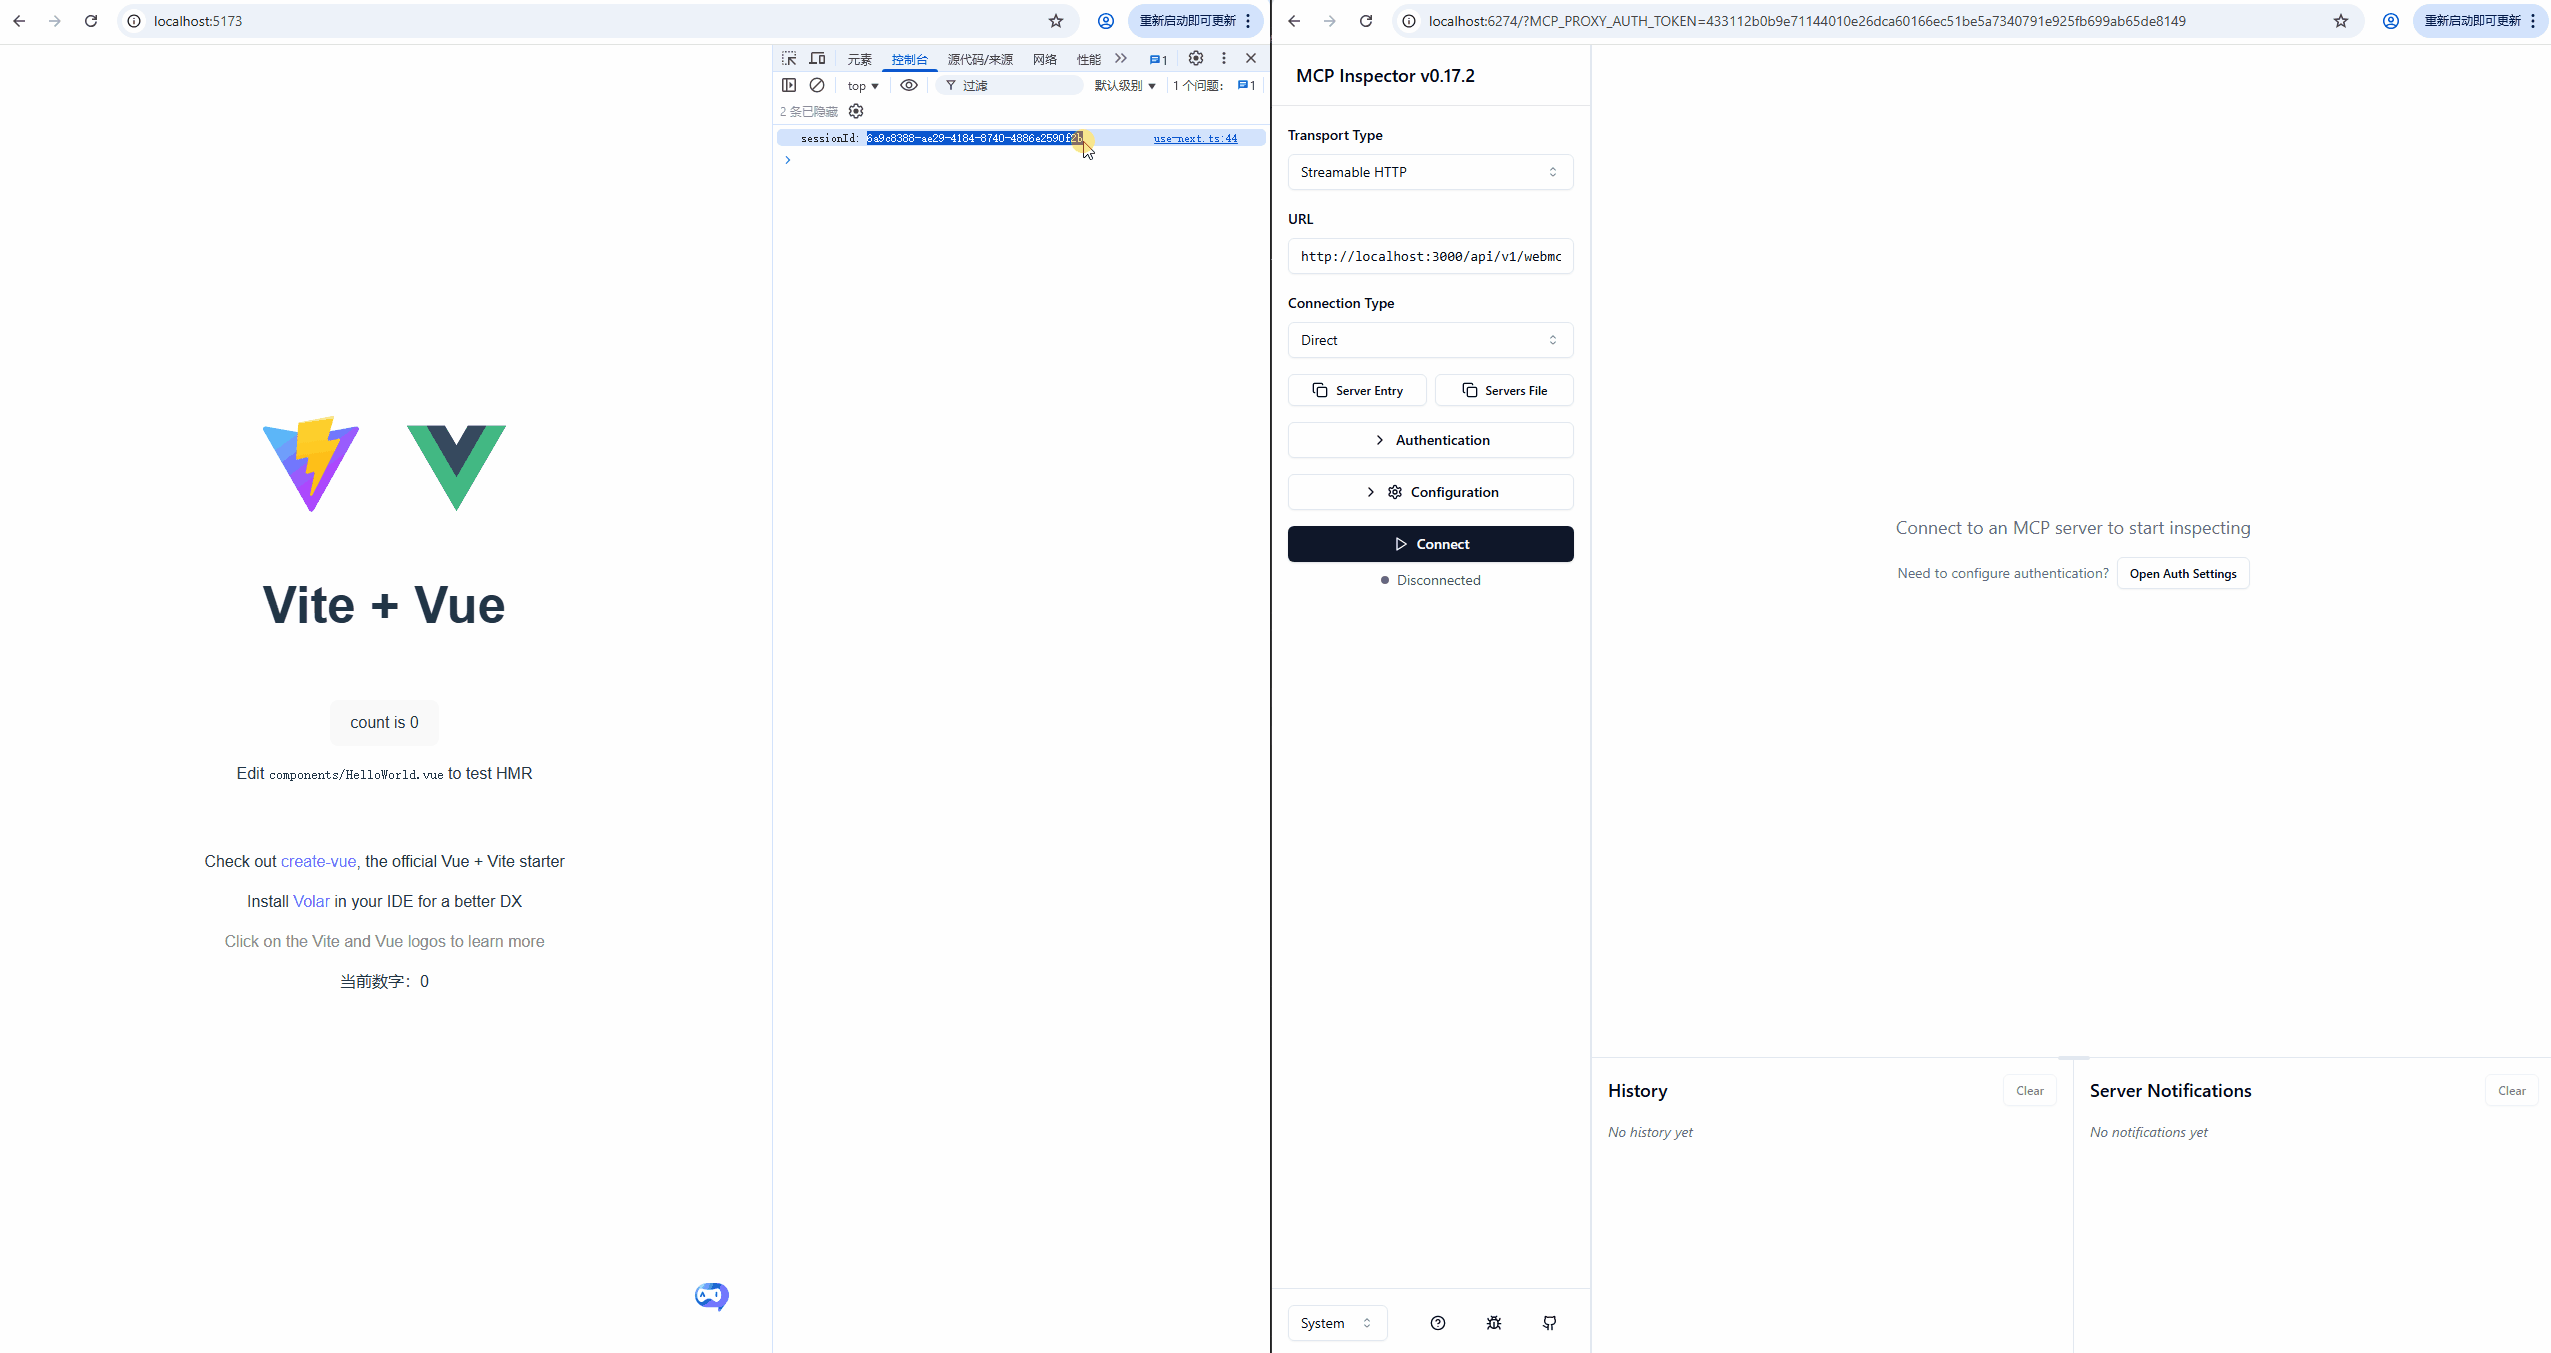Screen dimensions: 2551x1353
Task: Click the MCP server URL input field
Action: click(1429, 256)
